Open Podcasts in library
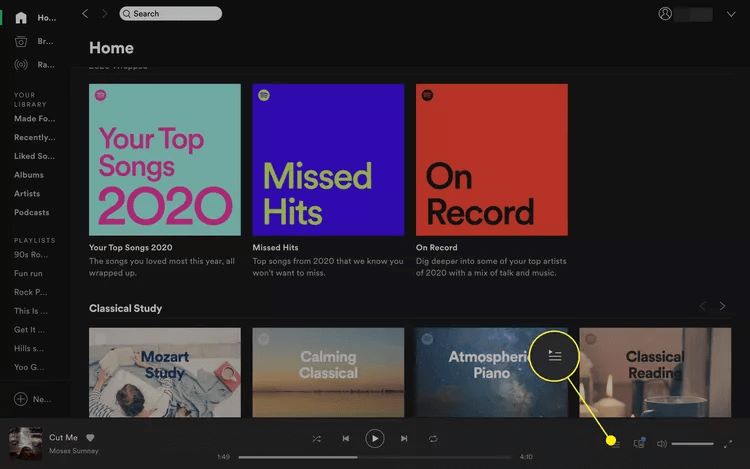 32,212
